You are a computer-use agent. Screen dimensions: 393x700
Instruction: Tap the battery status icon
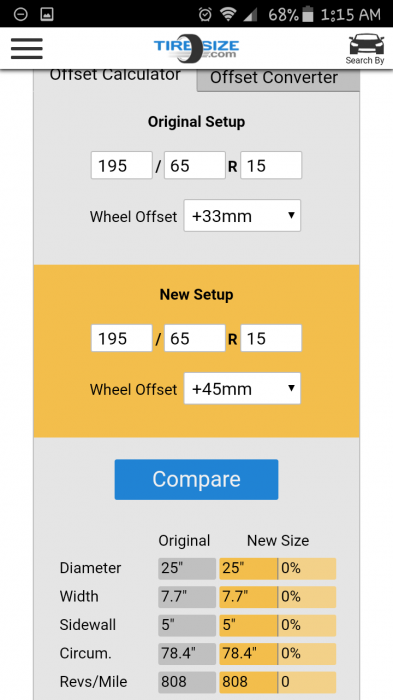tap(308, 14)
